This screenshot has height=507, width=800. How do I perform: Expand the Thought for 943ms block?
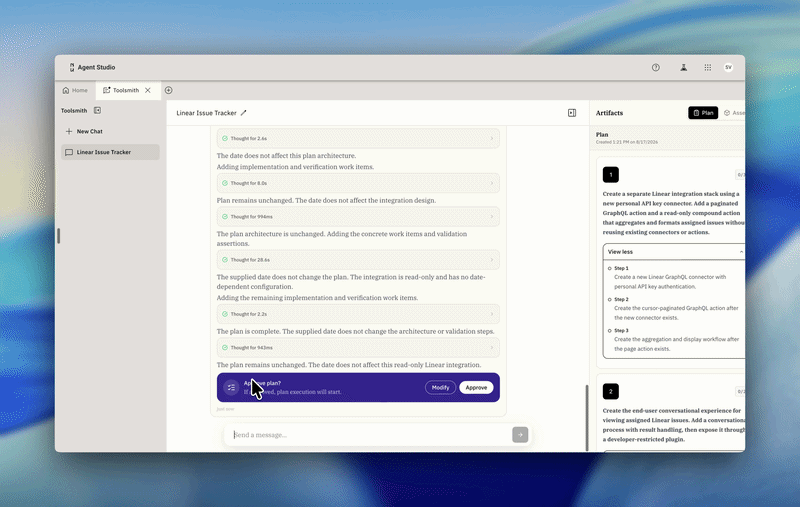click(358, 348)
